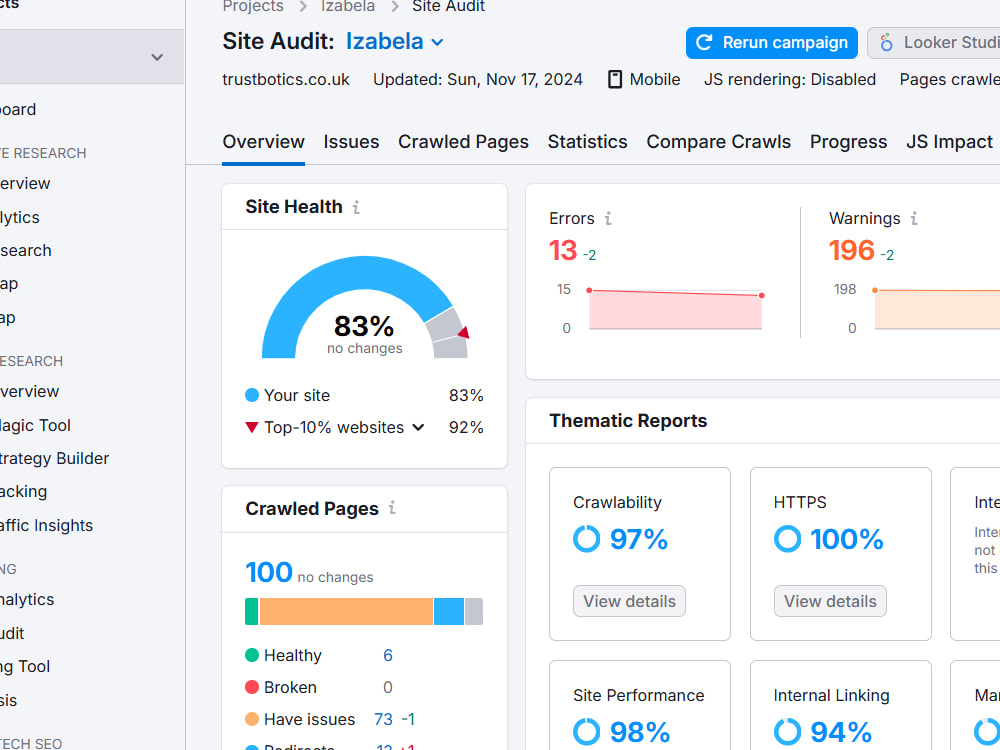This screenshot has height=750, width=1000.
Task: Switch to the Issues tab
Action: pos(351,142)
